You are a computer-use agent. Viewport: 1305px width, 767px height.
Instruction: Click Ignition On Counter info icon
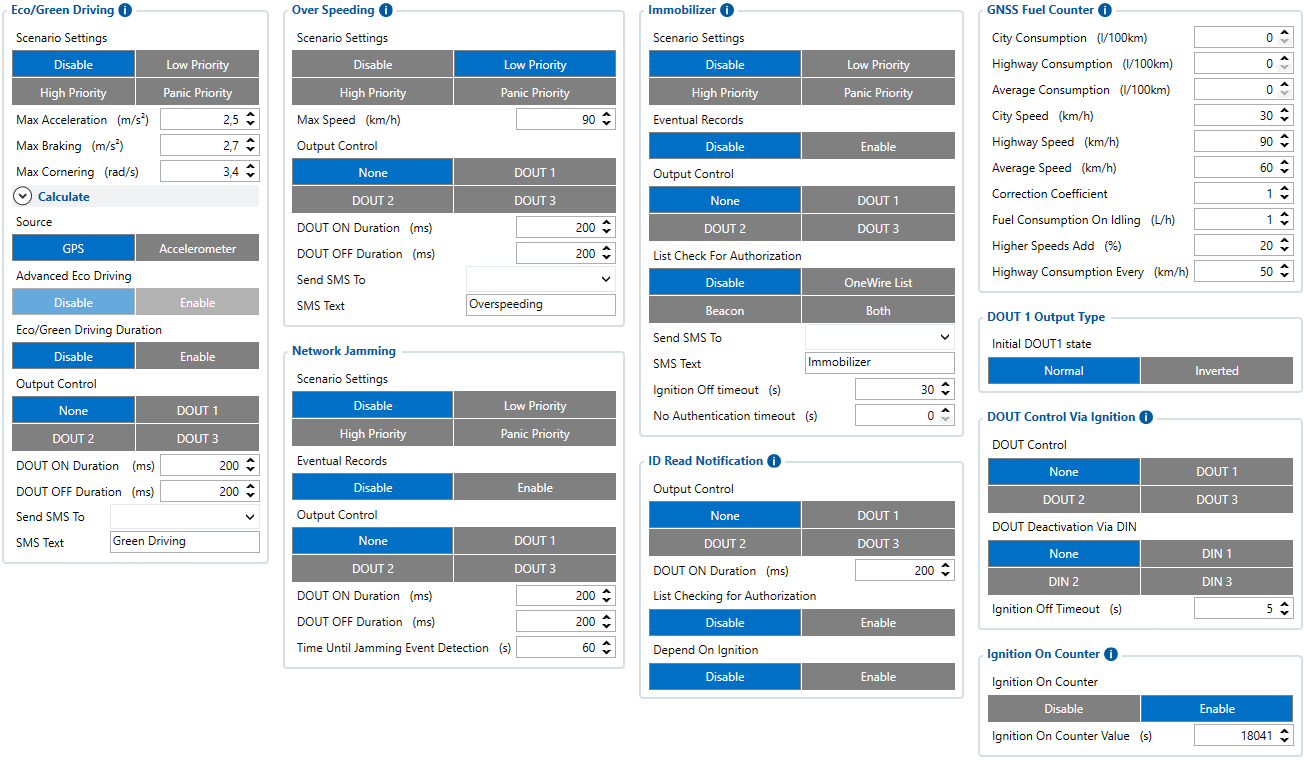(x=1110, y=654)
